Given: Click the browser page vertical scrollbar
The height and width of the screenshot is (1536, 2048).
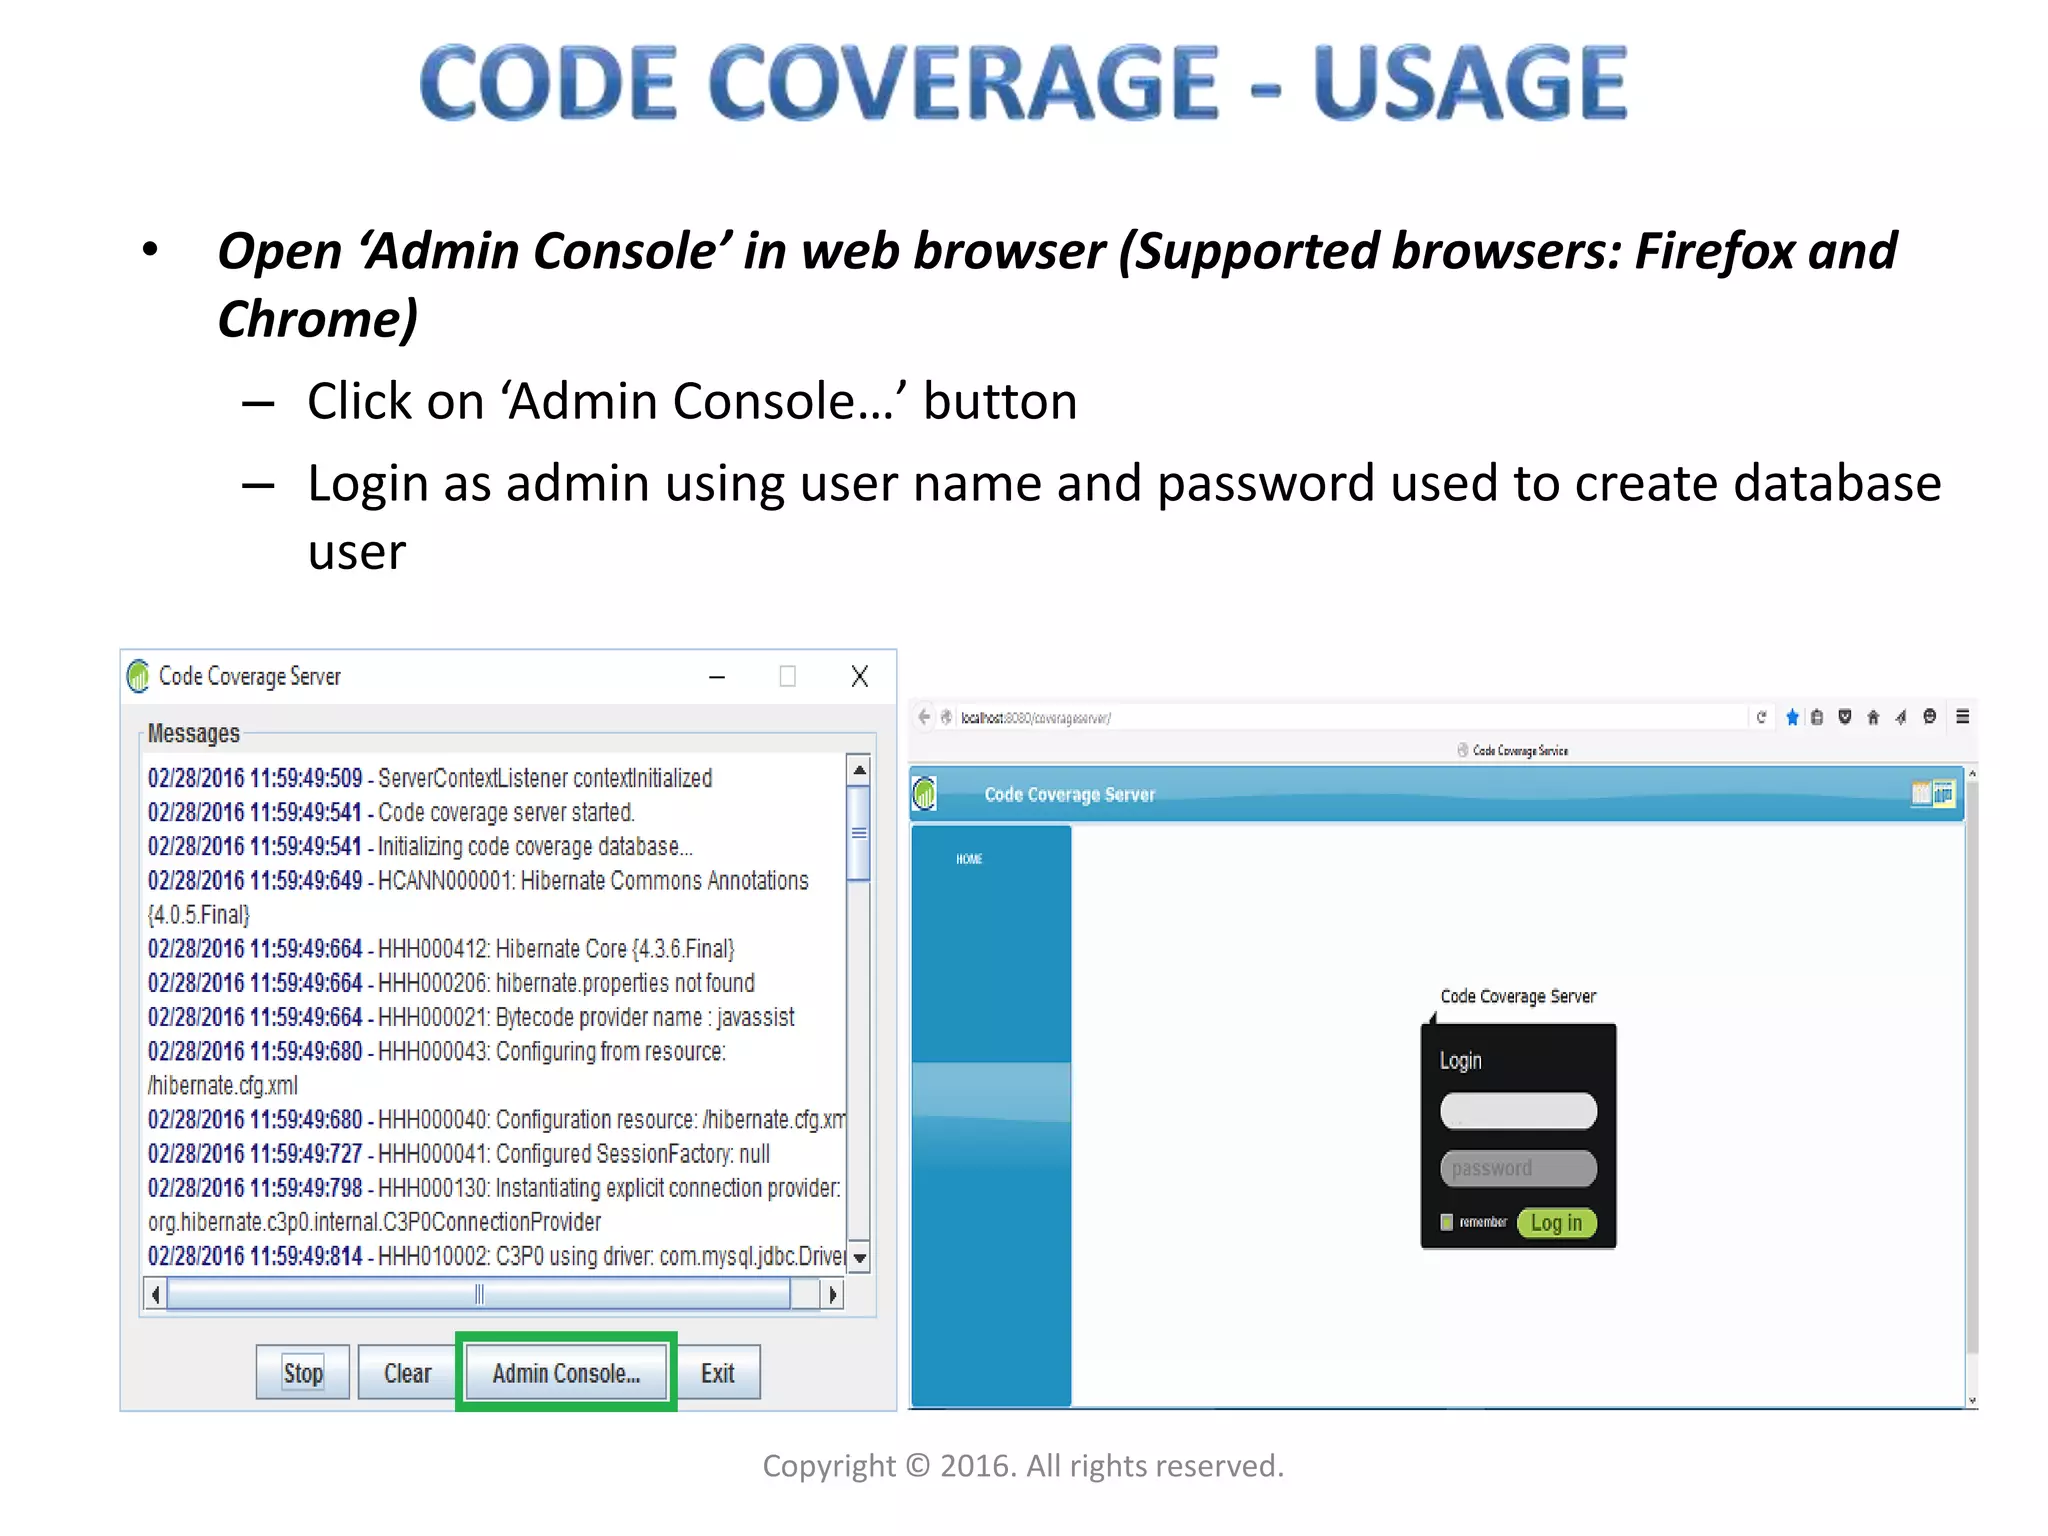Looking at the screenshot, I should tap(1972, 1068).
